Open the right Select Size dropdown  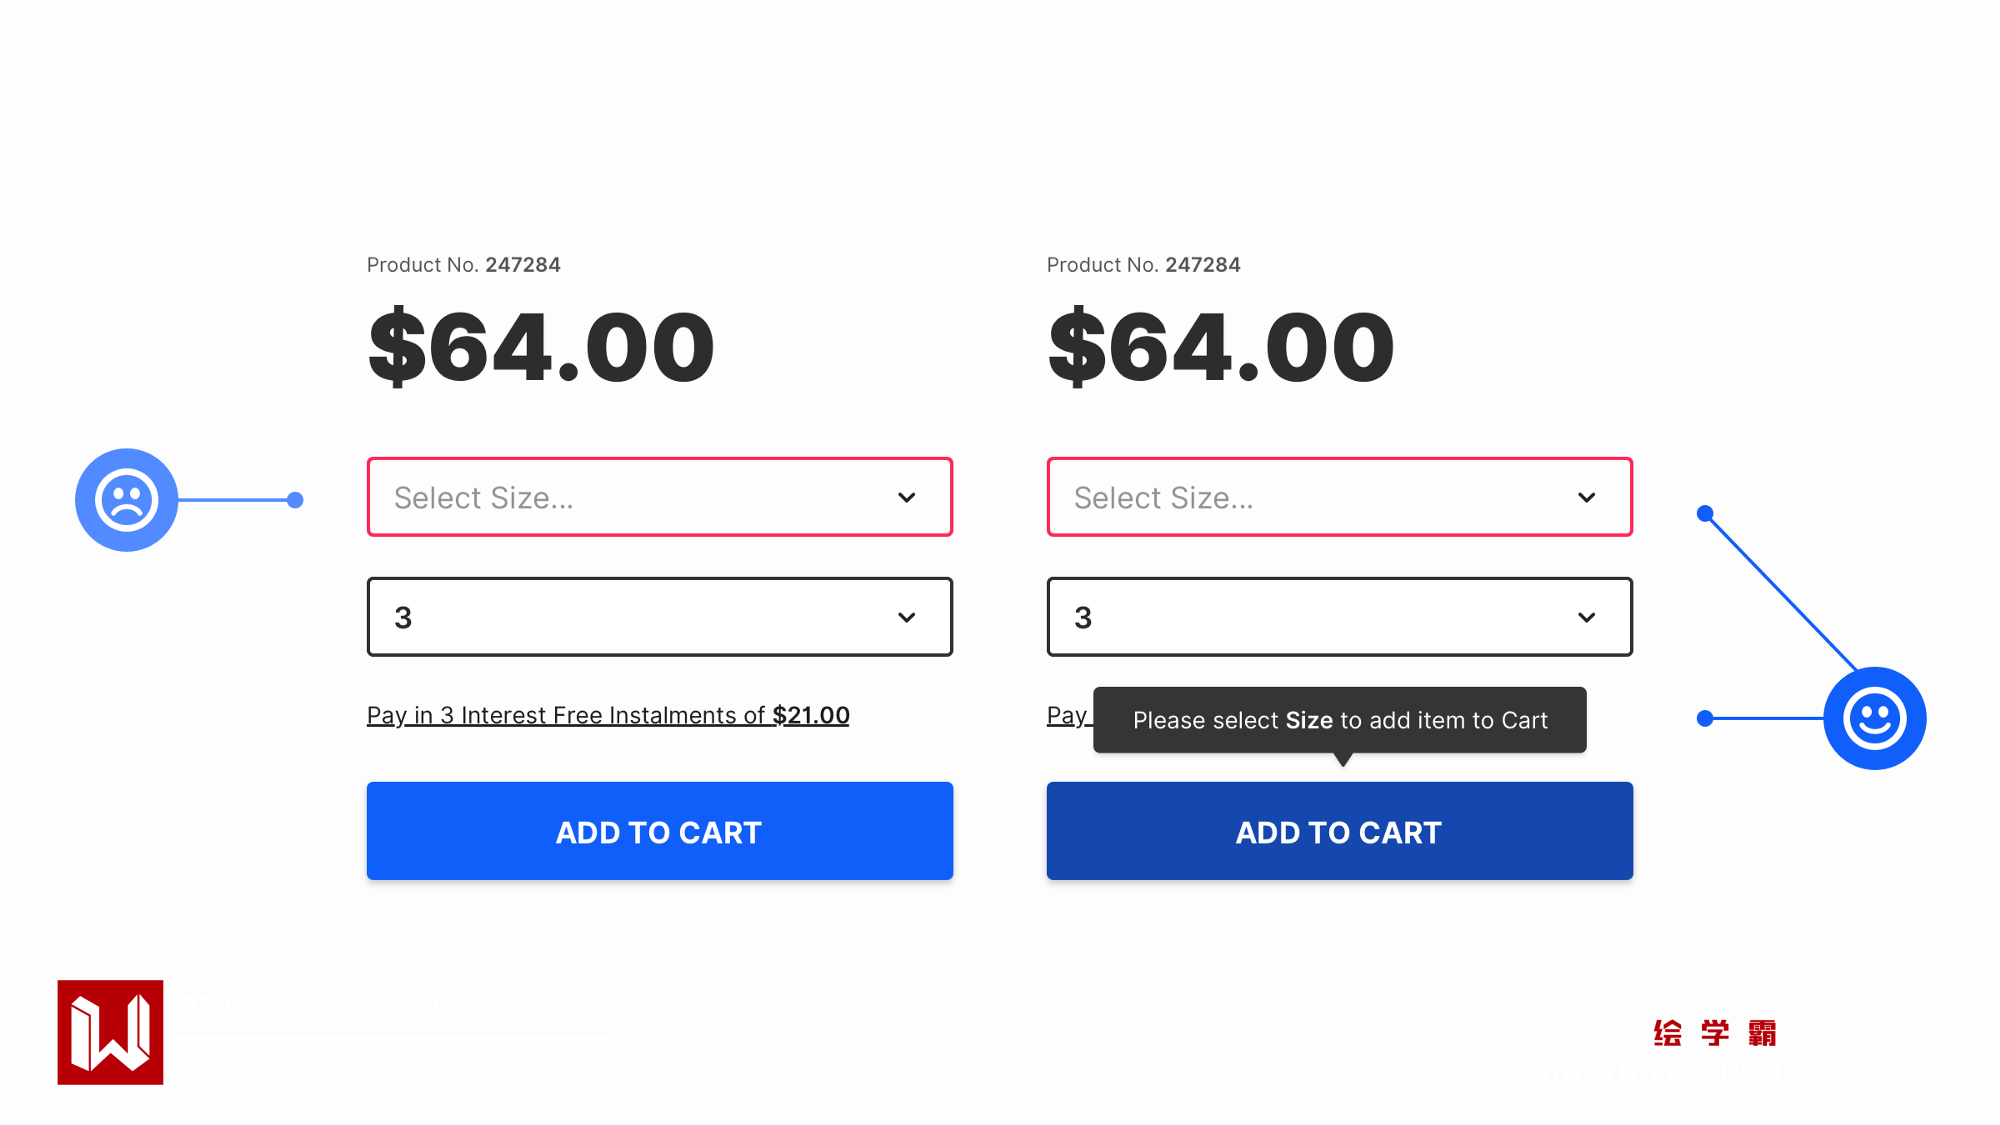pyautogui.click(x=1339, y=497)
